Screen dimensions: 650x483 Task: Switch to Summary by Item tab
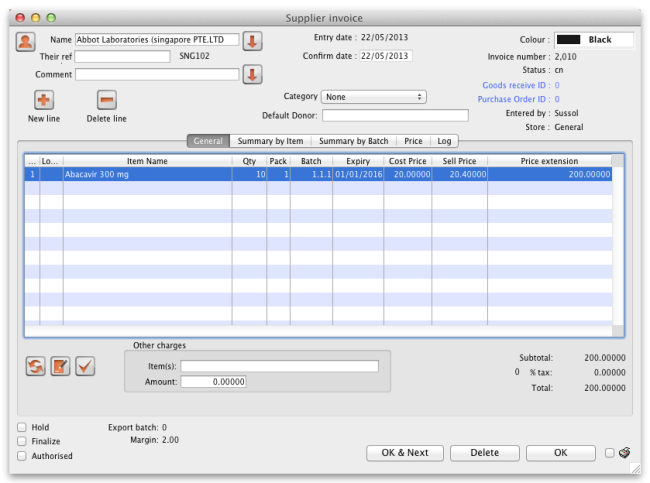(x=269, y=141)
